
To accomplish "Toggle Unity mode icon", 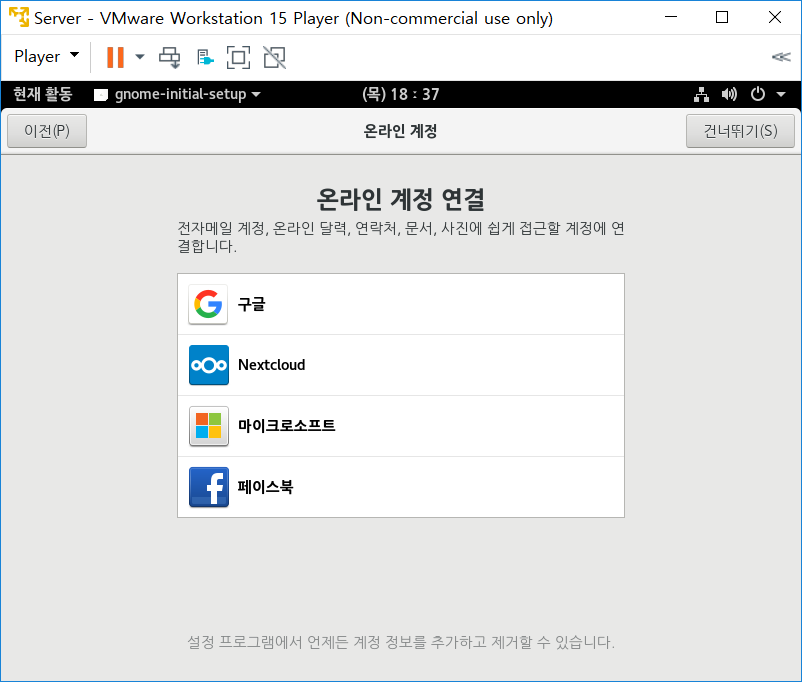I will 275,57.
